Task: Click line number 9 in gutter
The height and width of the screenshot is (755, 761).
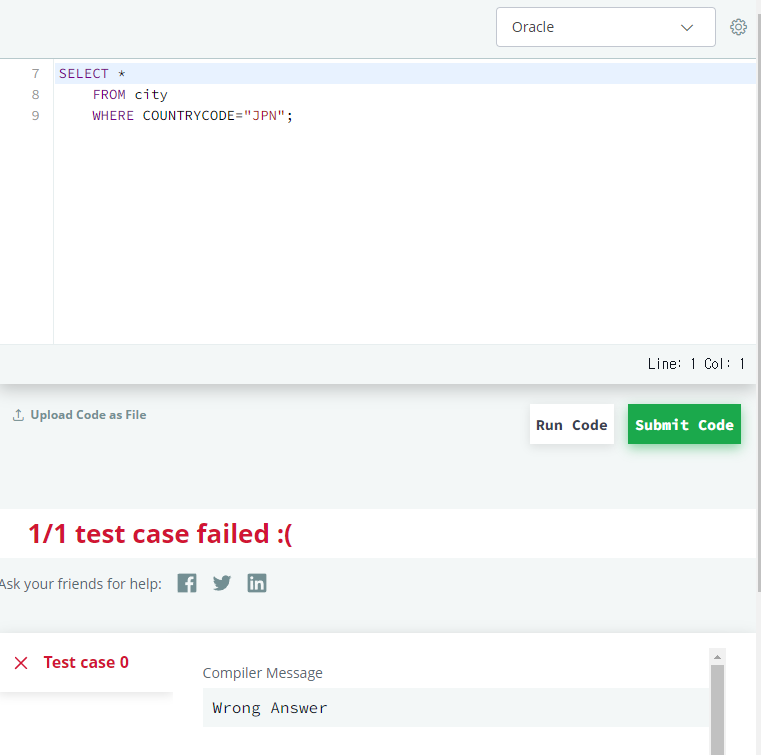Action: [35, 116]
